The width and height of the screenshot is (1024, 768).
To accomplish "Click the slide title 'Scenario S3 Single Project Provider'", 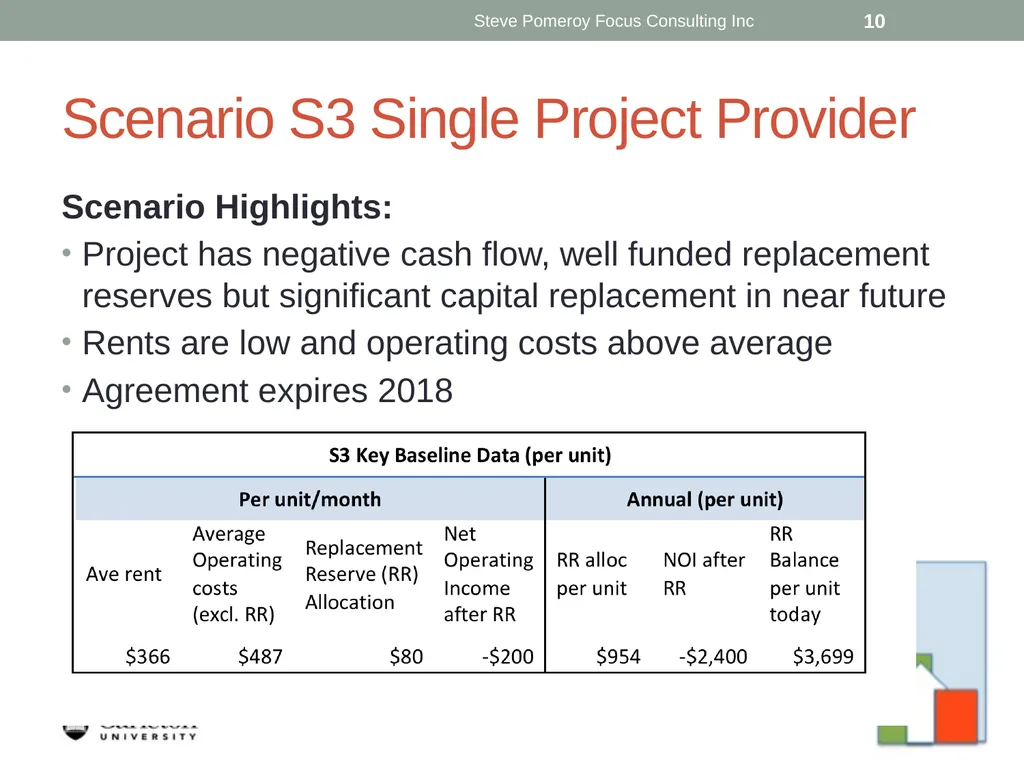I will [488, 120].
